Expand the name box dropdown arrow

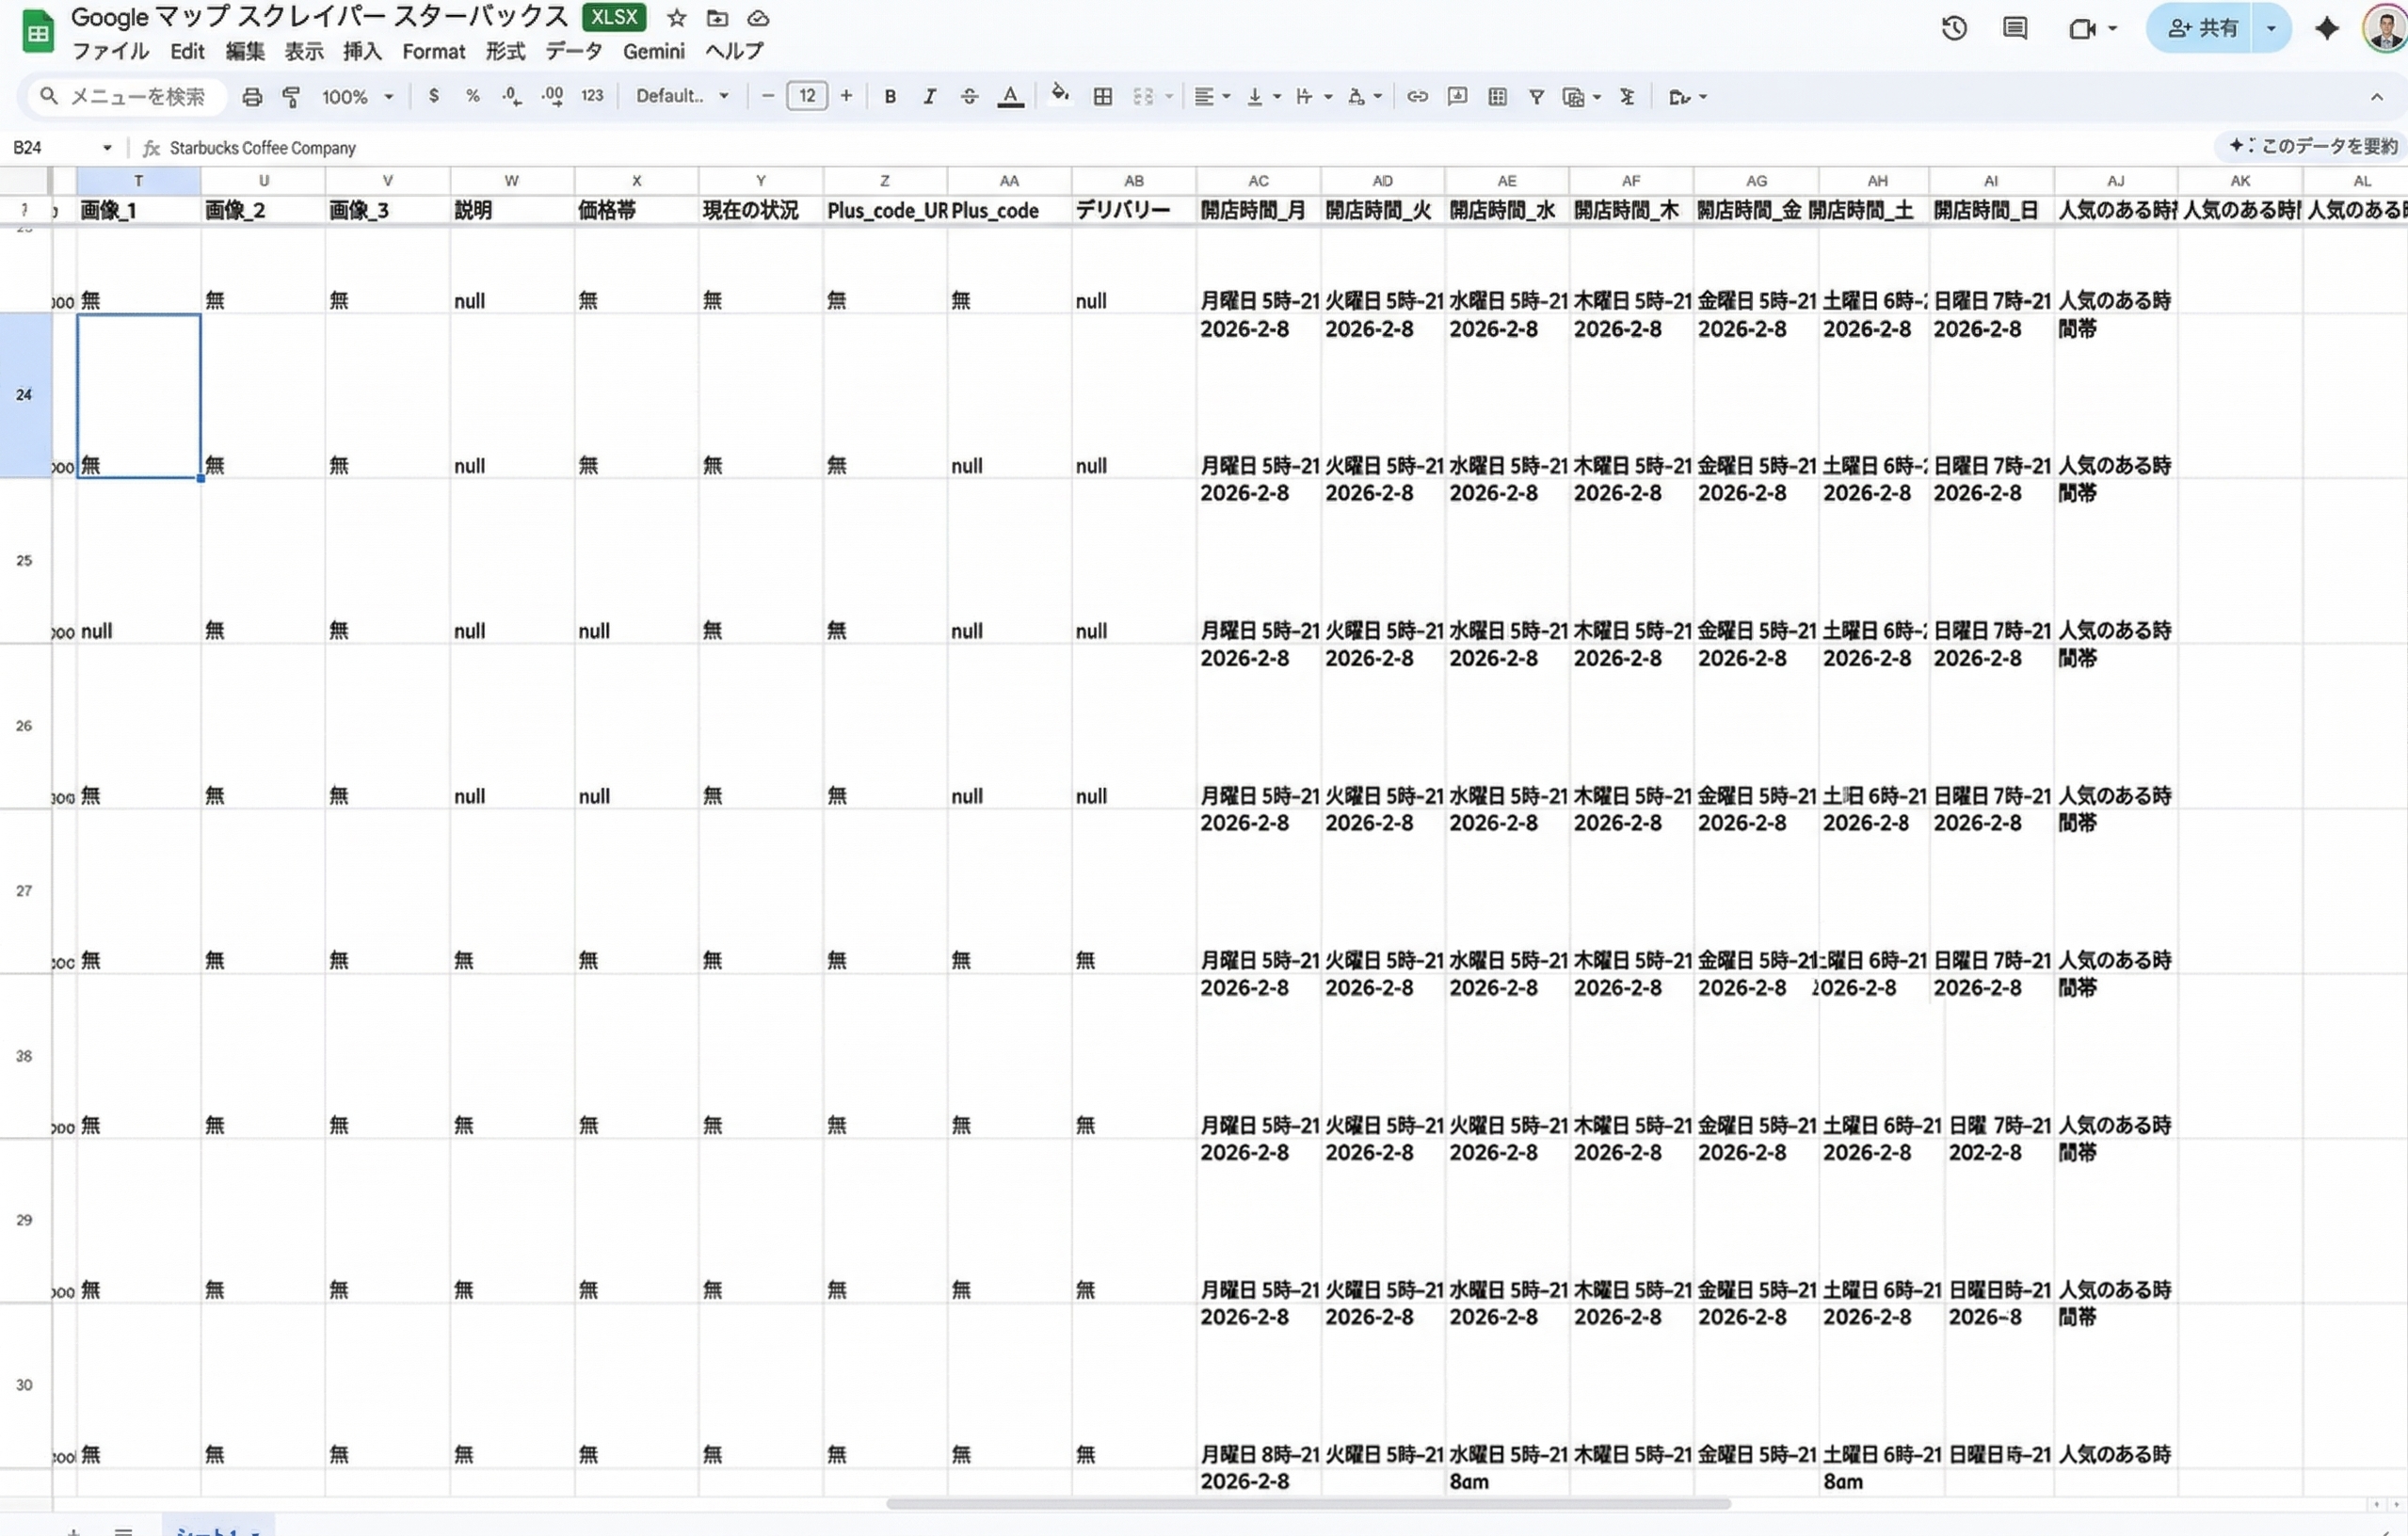tap(107, 148)
